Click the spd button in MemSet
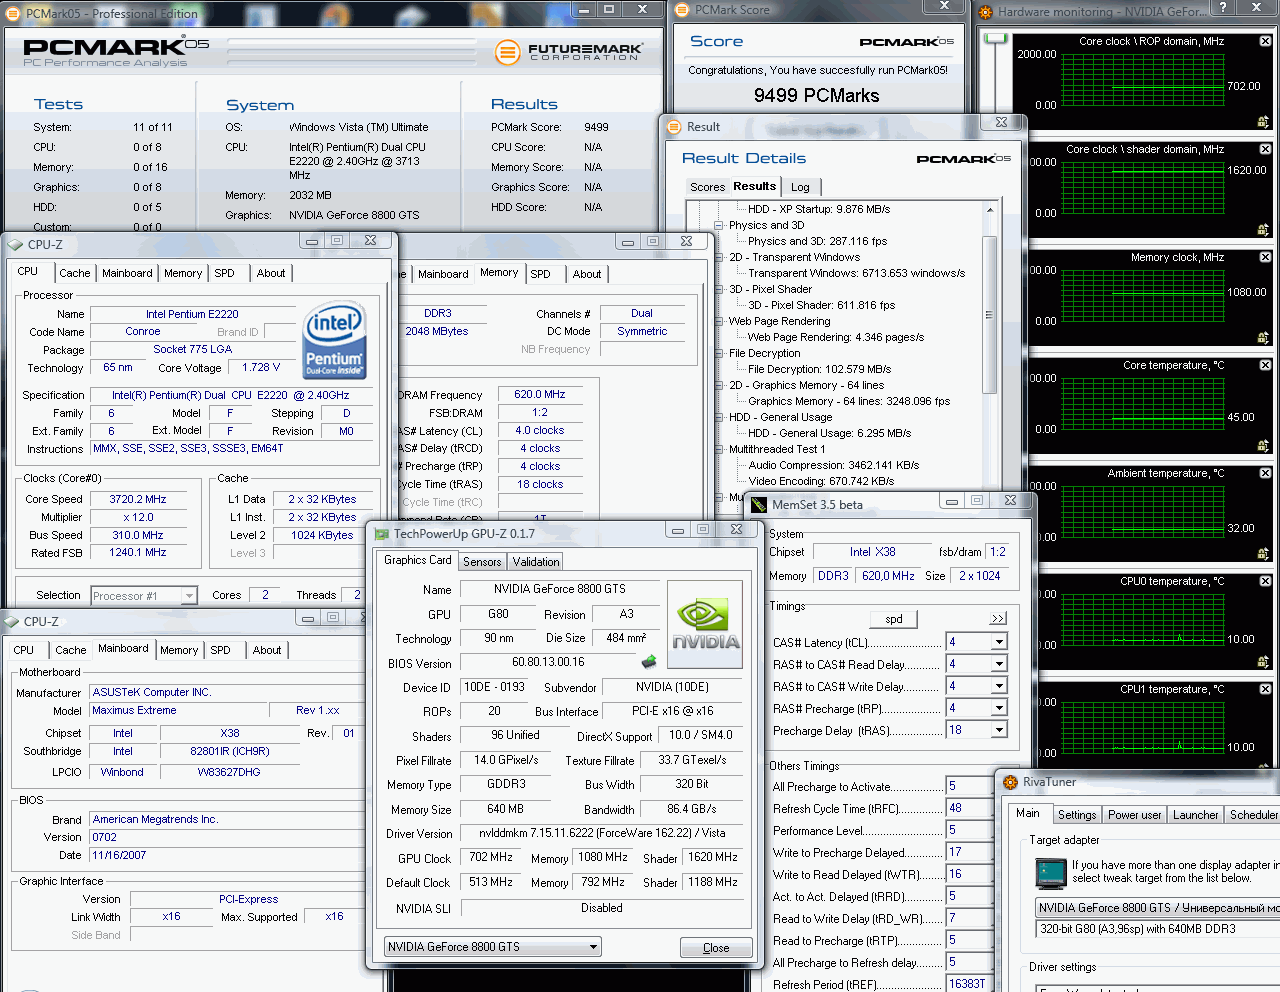The width and height of the screenshot is (1280, 992). [x=894, y=619]
